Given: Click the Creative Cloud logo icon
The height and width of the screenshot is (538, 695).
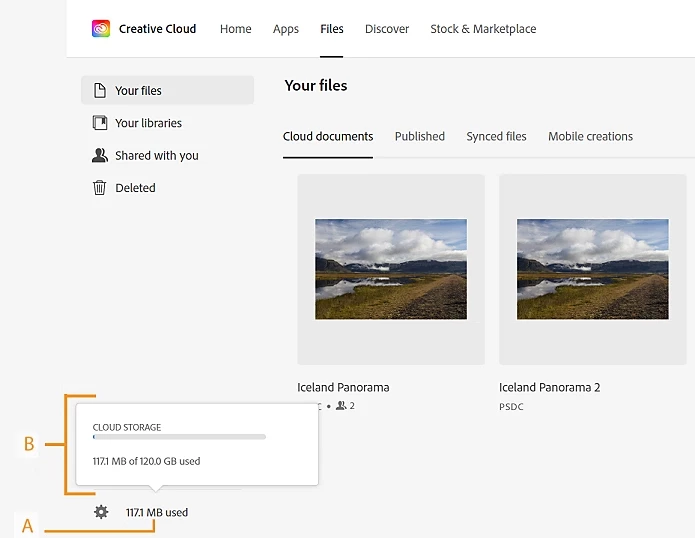Looking at the screenshot, I should [x=101, y=28].
